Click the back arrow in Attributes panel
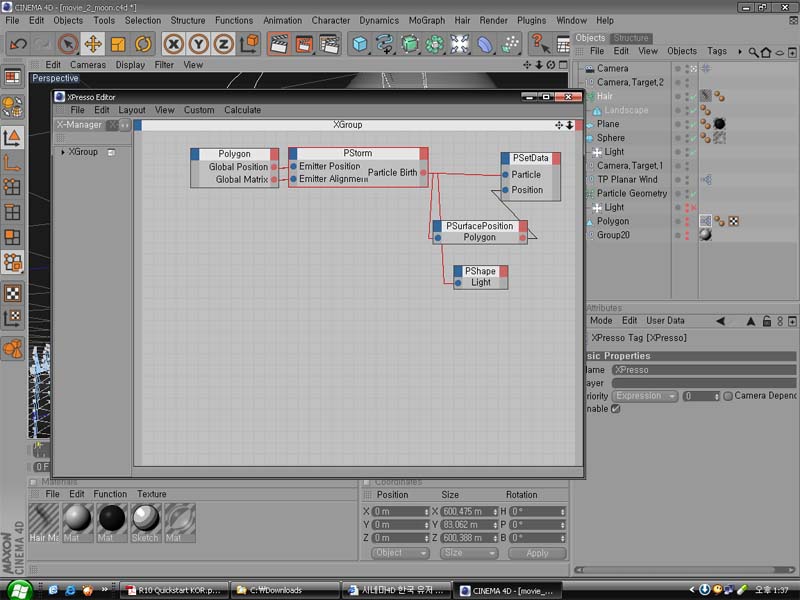 [720, 321]
